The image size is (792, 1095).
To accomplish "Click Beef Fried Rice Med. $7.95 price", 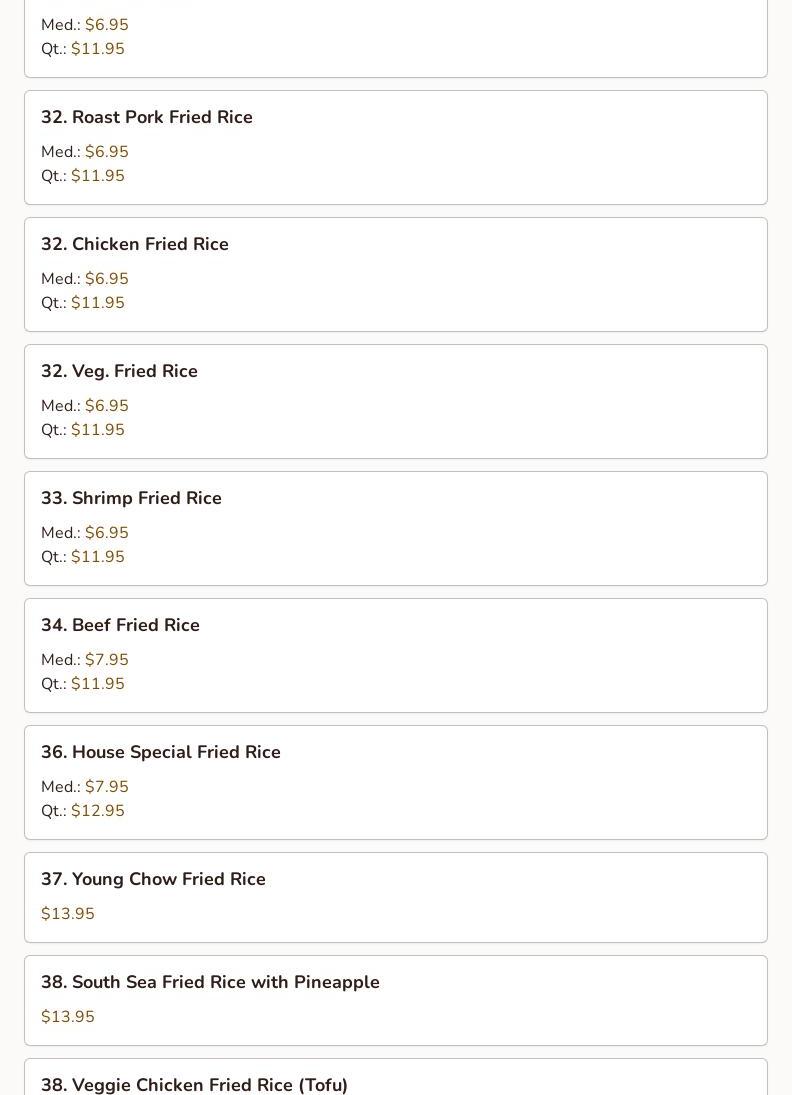I will [x=107, y=660].
